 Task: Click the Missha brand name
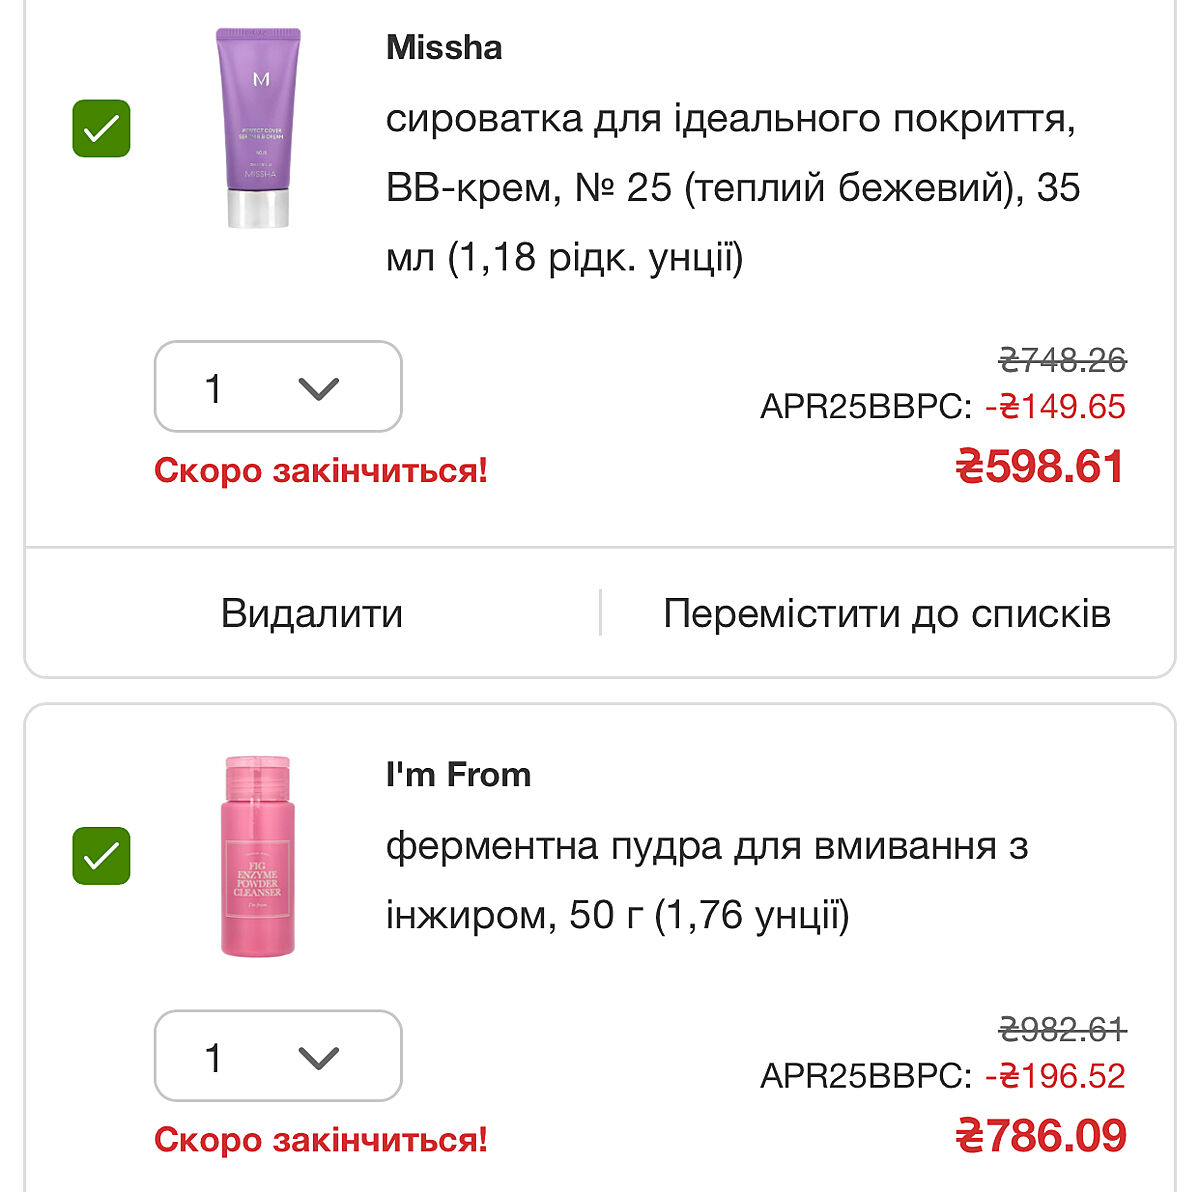coord(444,48)
